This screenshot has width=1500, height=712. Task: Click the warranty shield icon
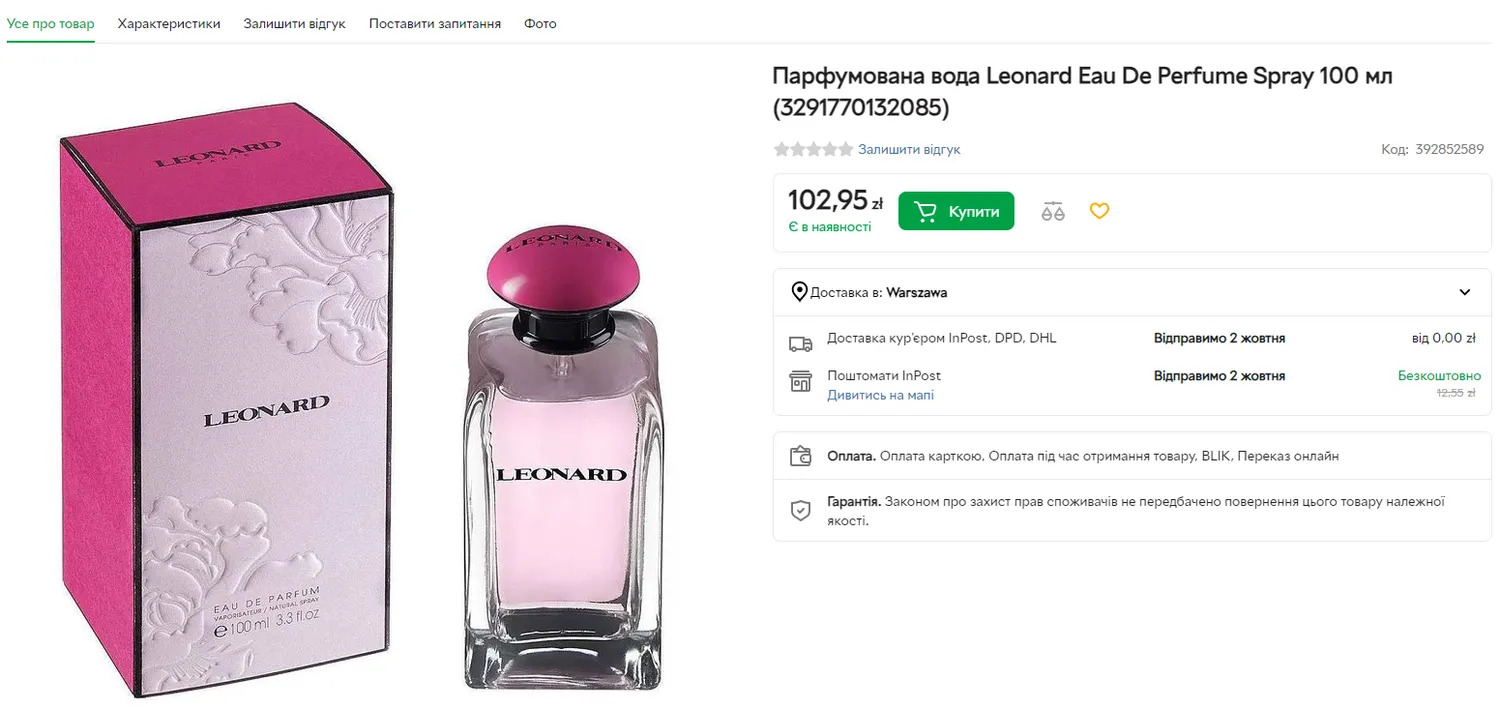coord(800,510)
